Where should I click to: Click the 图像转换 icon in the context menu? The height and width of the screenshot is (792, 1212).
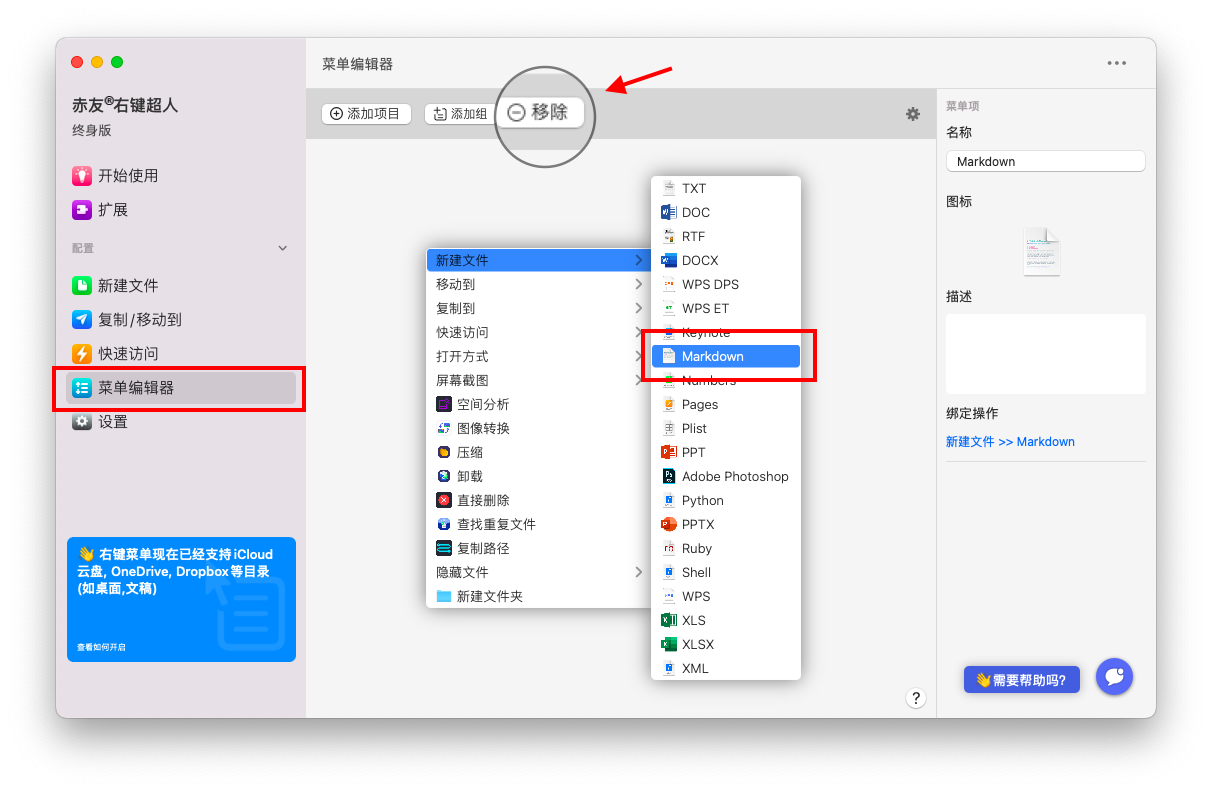tap(444, 428)
